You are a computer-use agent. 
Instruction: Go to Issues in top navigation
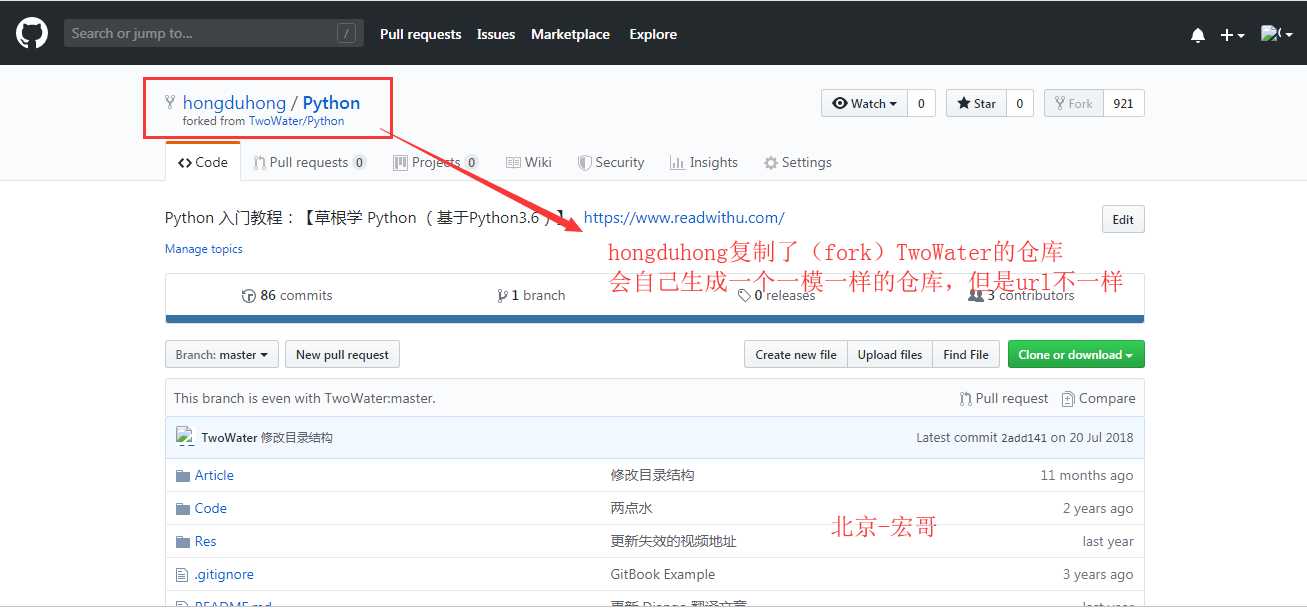(x=496, y=34)
